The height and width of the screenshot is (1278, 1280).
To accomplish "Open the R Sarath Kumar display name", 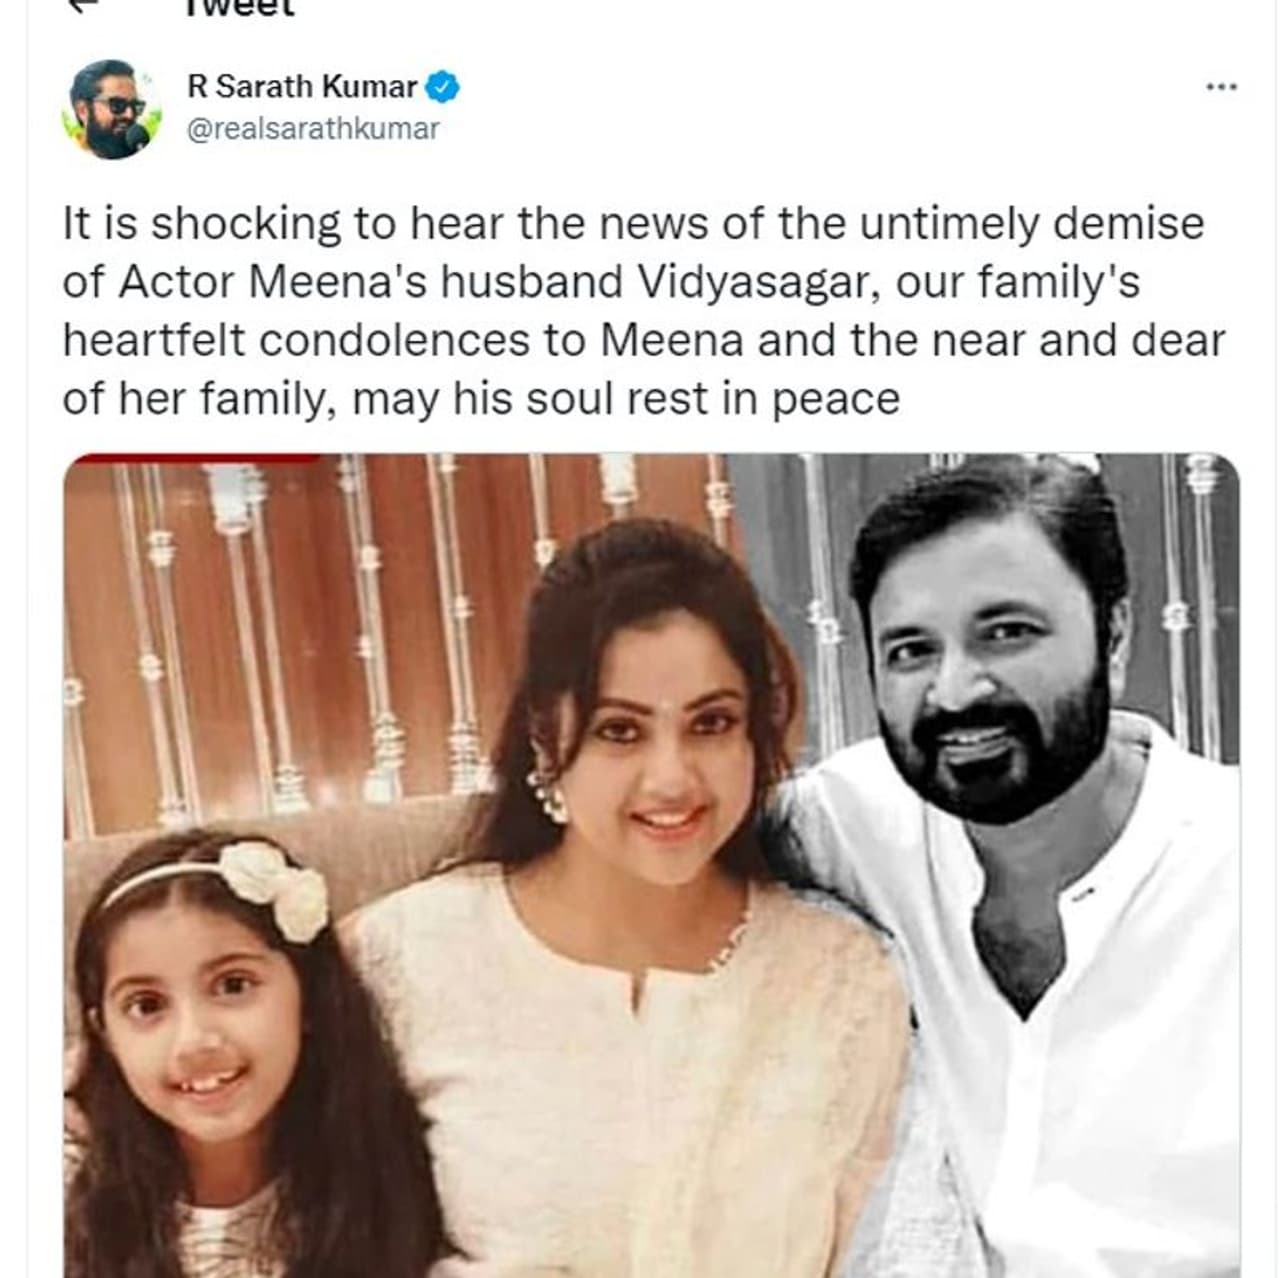I will click(x=301, y=87).
